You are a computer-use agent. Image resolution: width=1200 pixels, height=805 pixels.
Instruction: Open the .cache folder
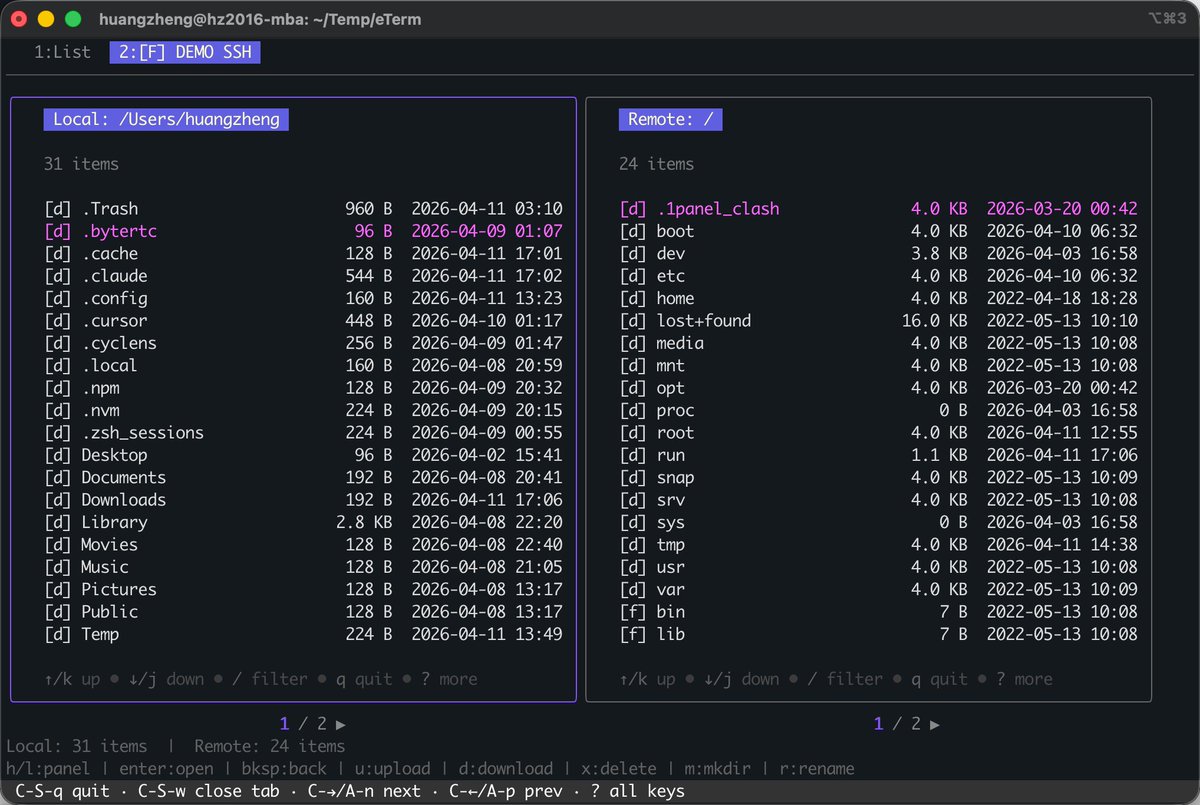(303, 254)
